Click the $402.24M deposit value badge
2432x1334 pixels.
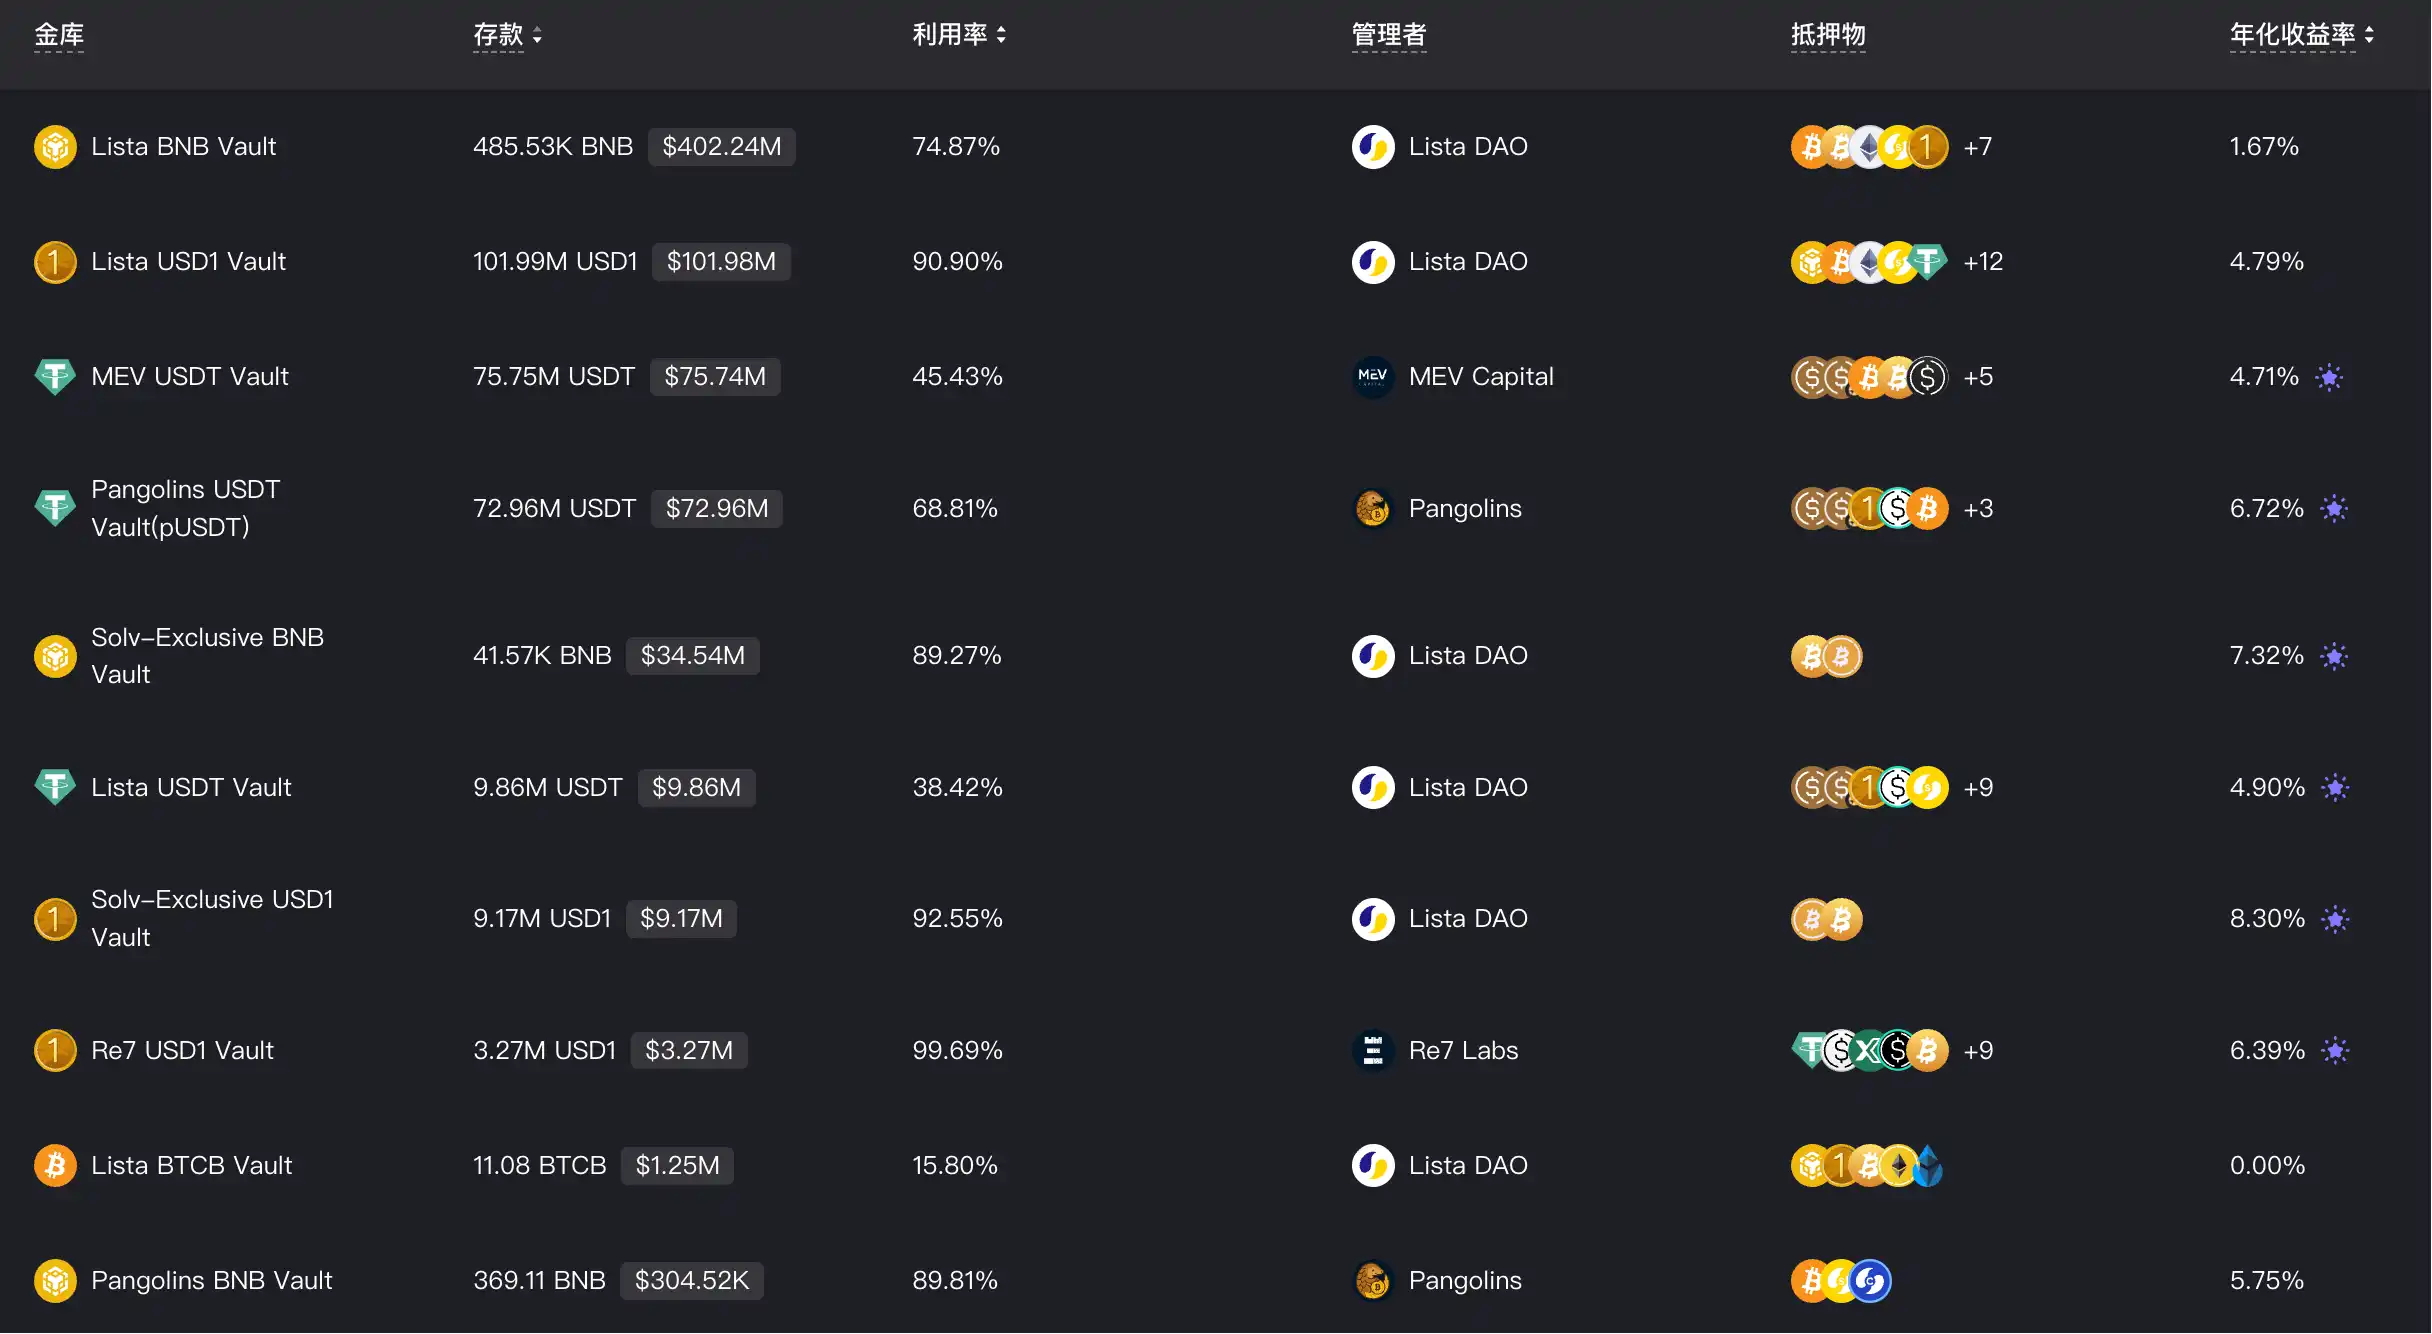(x=721, y=147)
